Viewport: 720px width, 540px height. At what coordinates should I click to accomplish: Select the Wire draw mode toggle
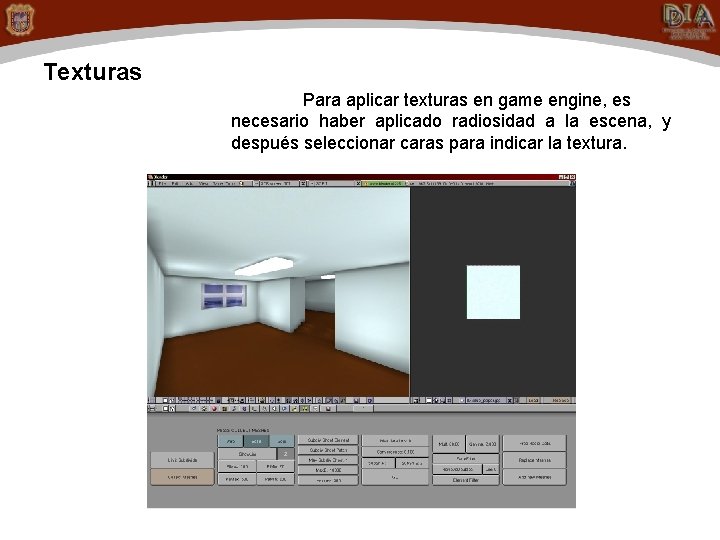[x=231, y=441]
